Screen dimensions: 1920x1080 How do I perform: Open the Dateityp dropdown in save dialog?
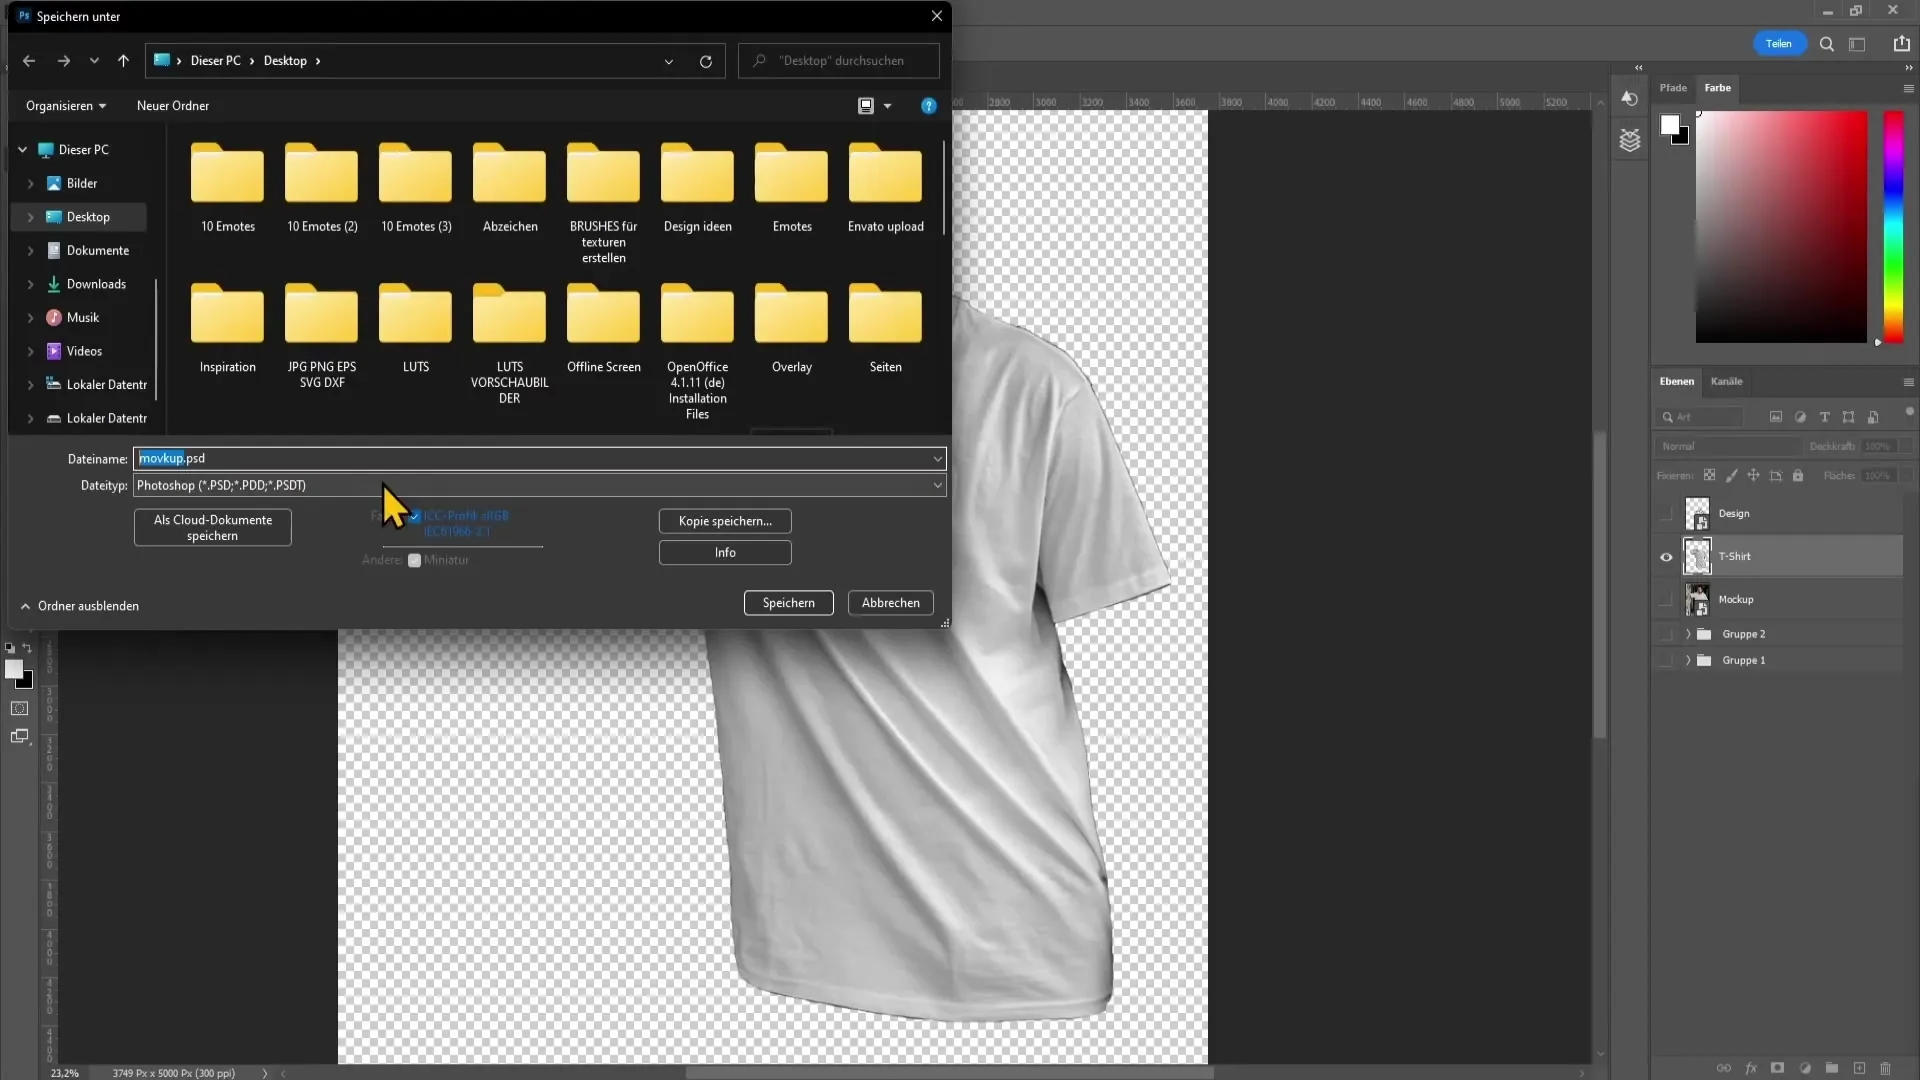[935, 485]
